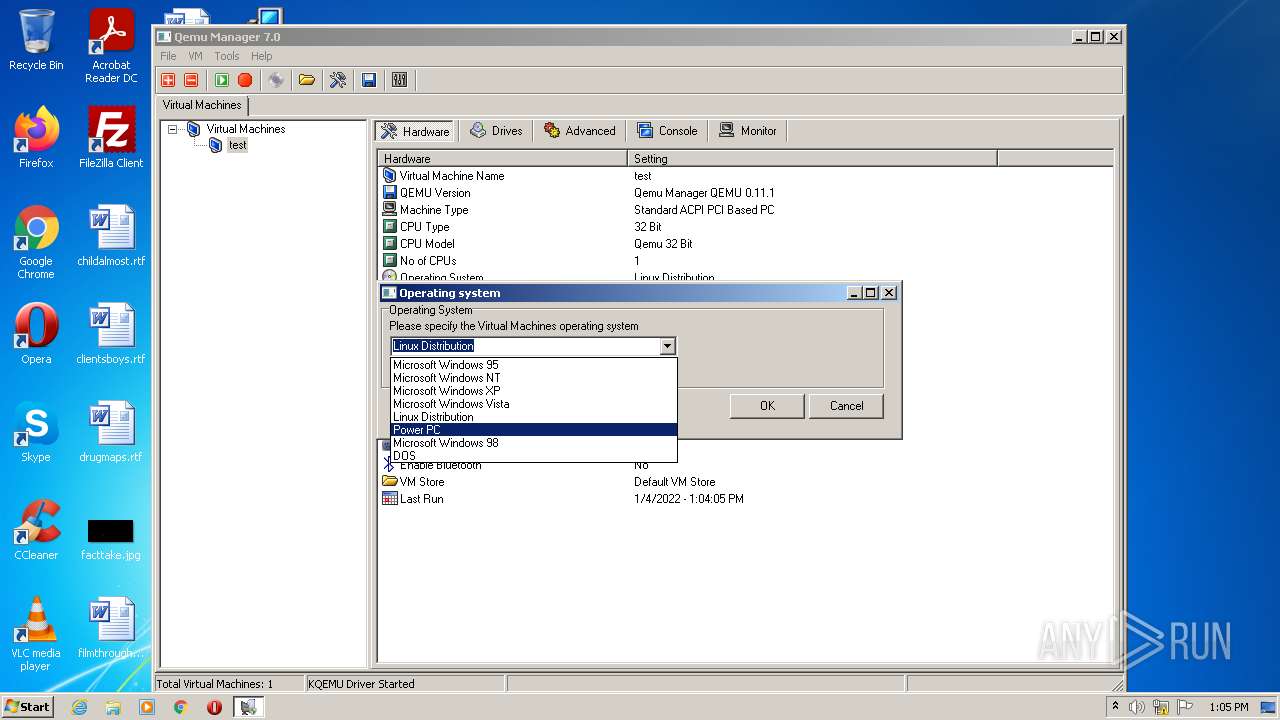Image resolution: width=1280 pixels, height=720 pixels.
Task: Click the yellow folder open toolbar icon
Action: pos(307,80)
